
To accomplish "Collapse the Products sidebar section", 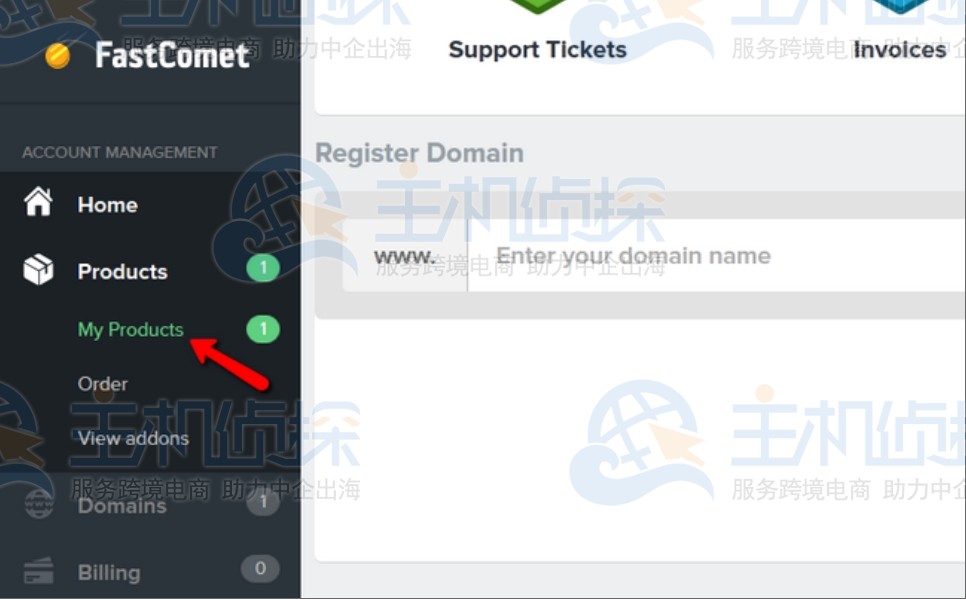I will (x=150, y=270).
